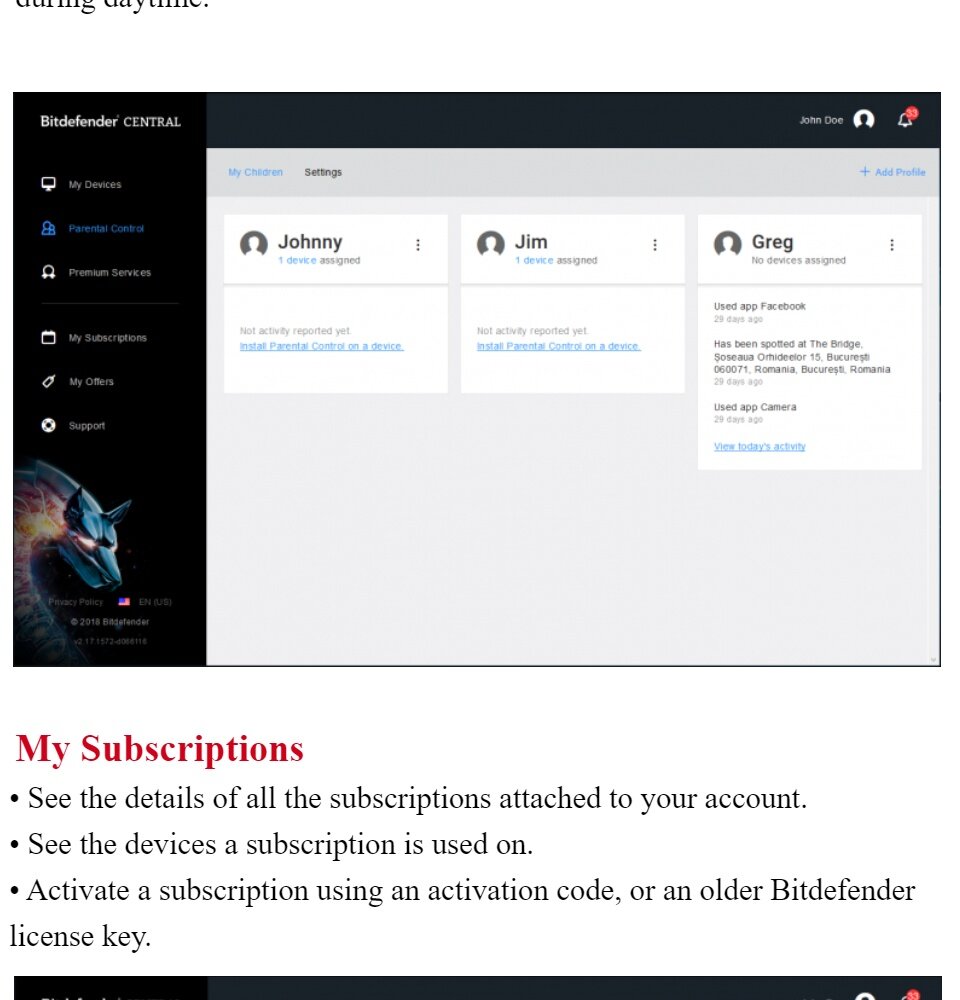Click Johnny's profile avatar
This screenshot has height=1000, width=960.
[x=254, y=244]
